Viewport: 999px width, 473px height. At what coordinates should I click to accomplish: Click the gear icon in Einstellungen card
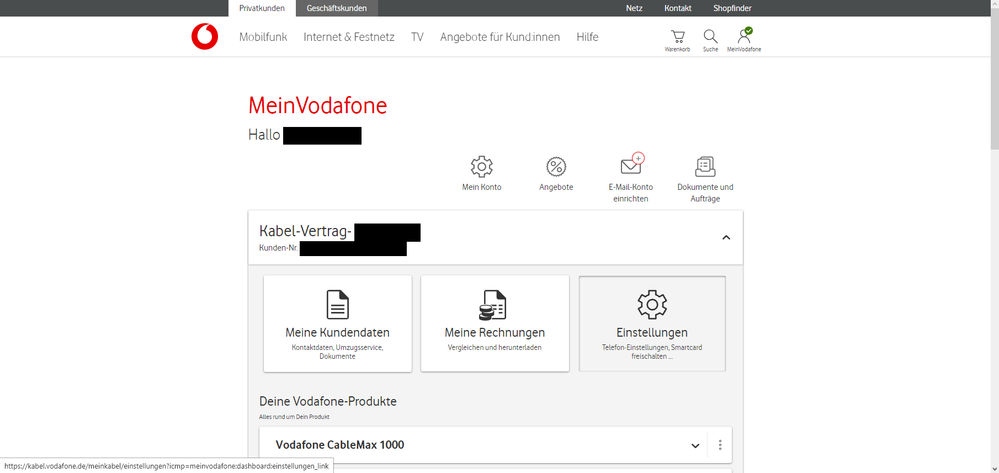pyautogui.click(x=652, y=305)
